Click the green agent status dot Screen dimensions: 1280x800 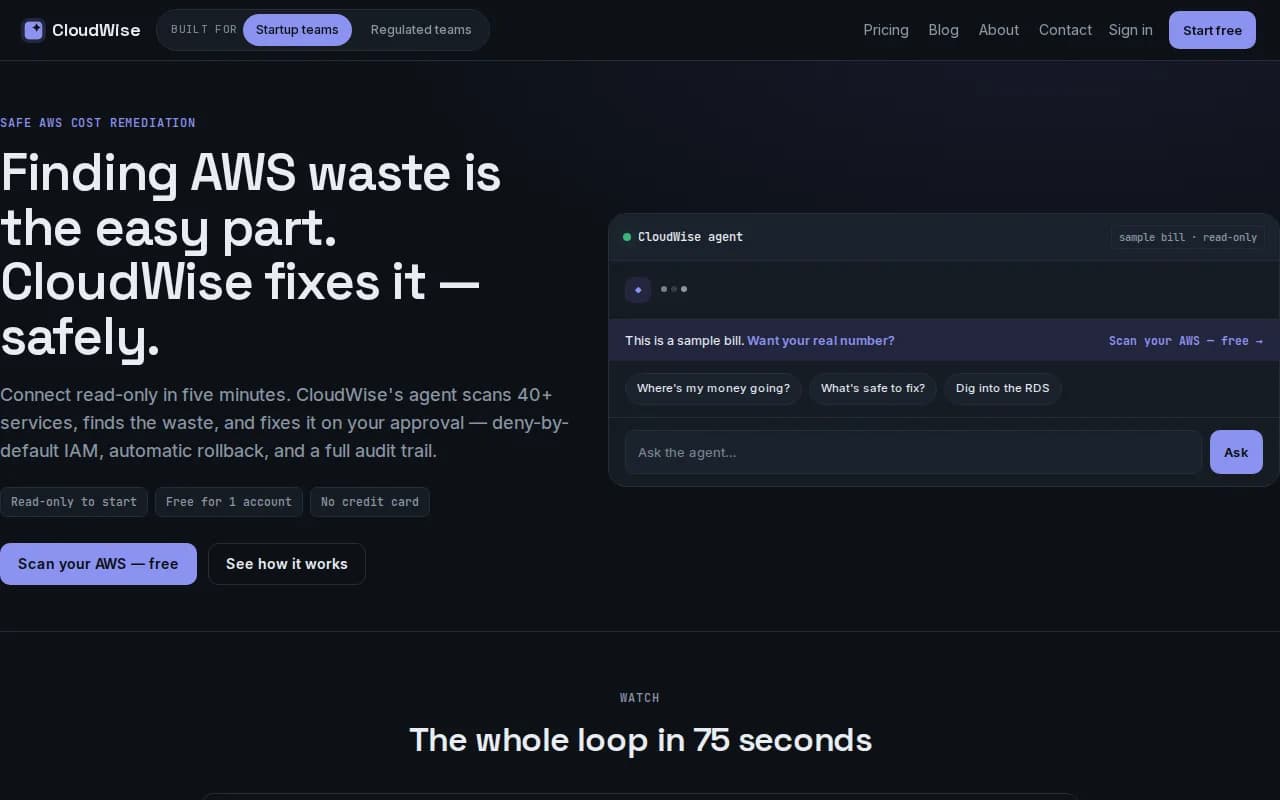coord(627,237)
